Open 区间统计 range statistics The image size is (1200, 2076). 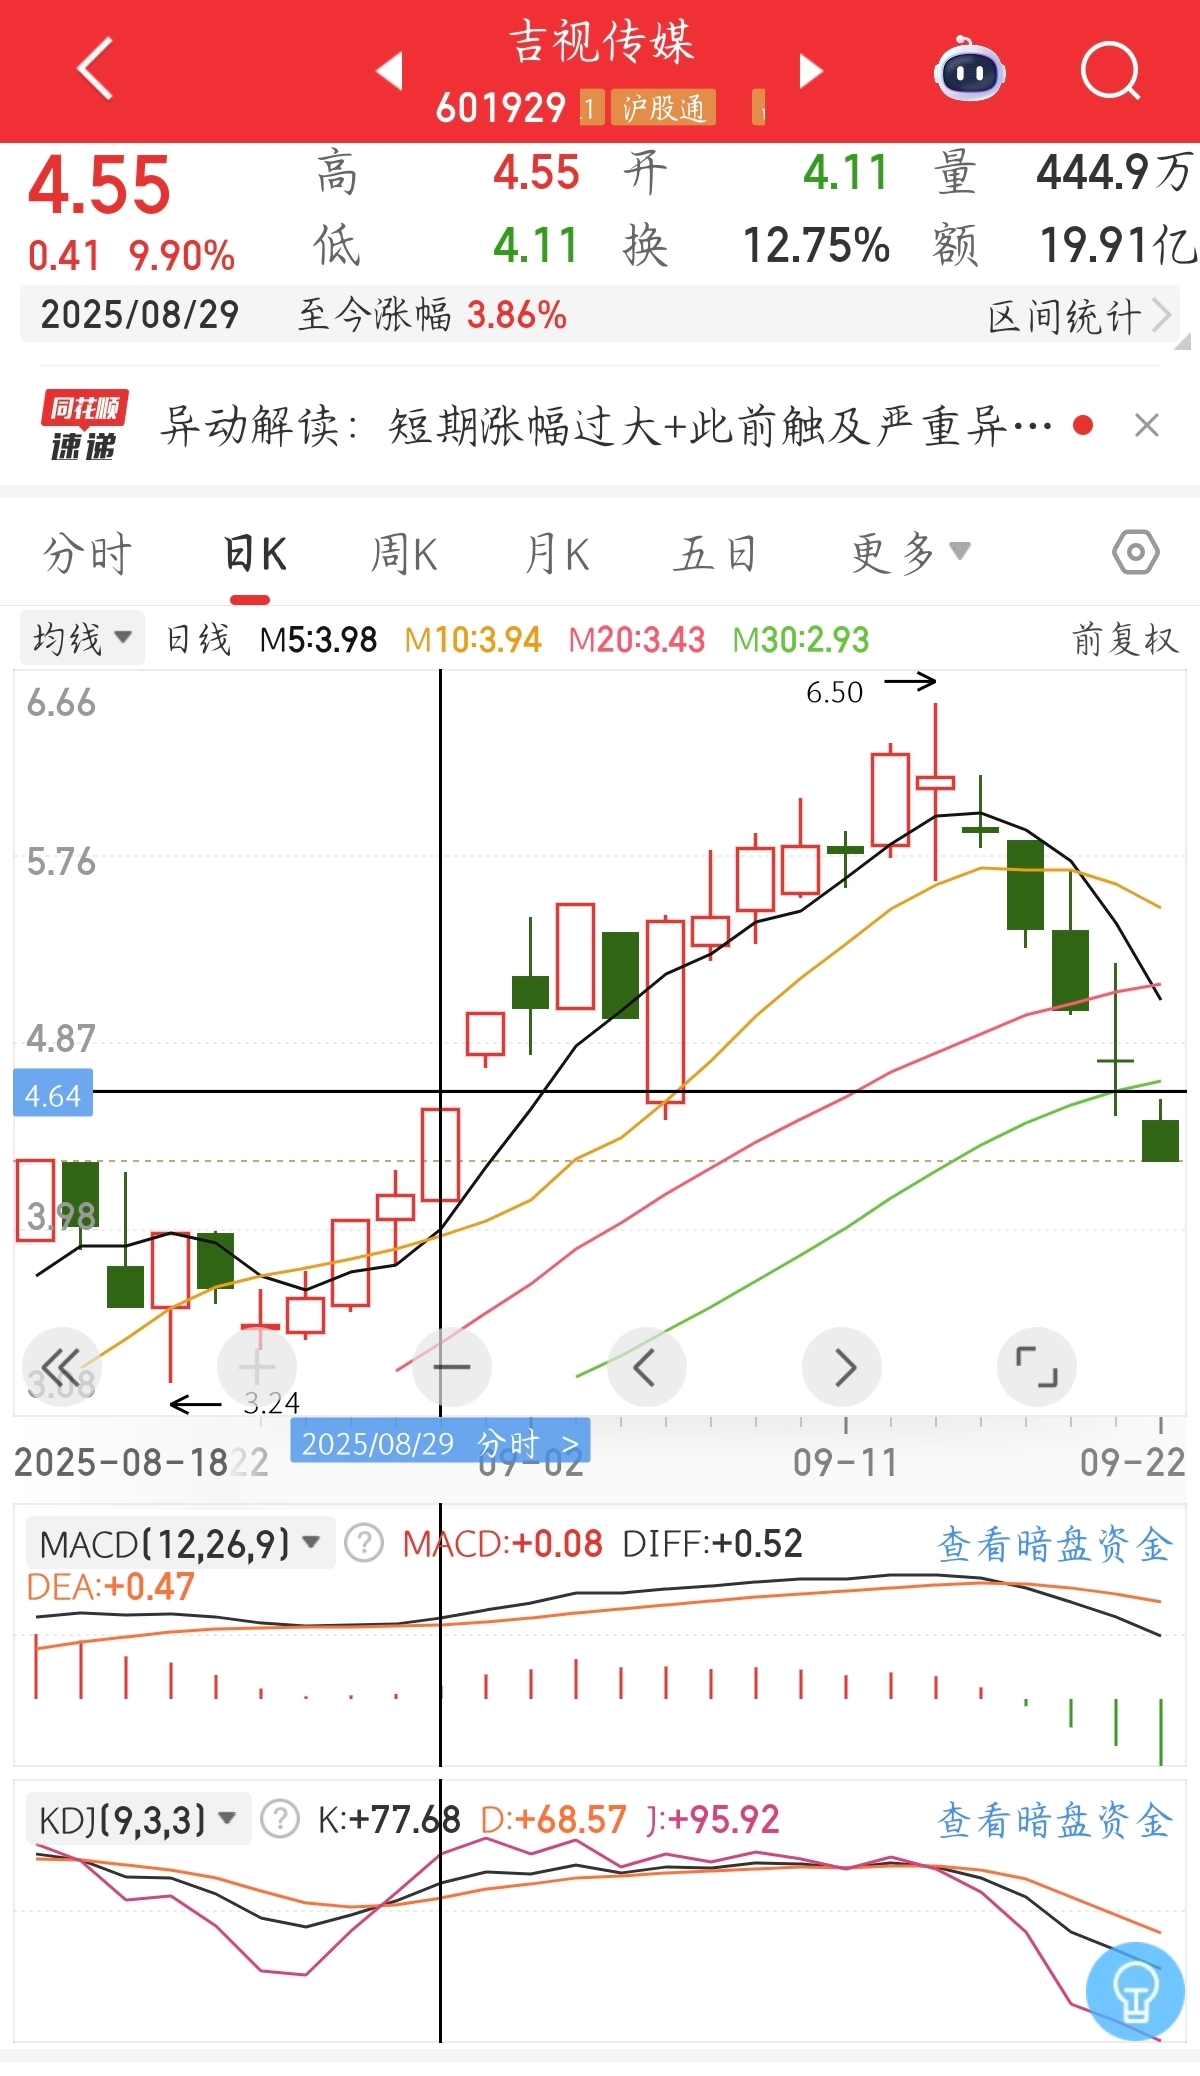1079,316
